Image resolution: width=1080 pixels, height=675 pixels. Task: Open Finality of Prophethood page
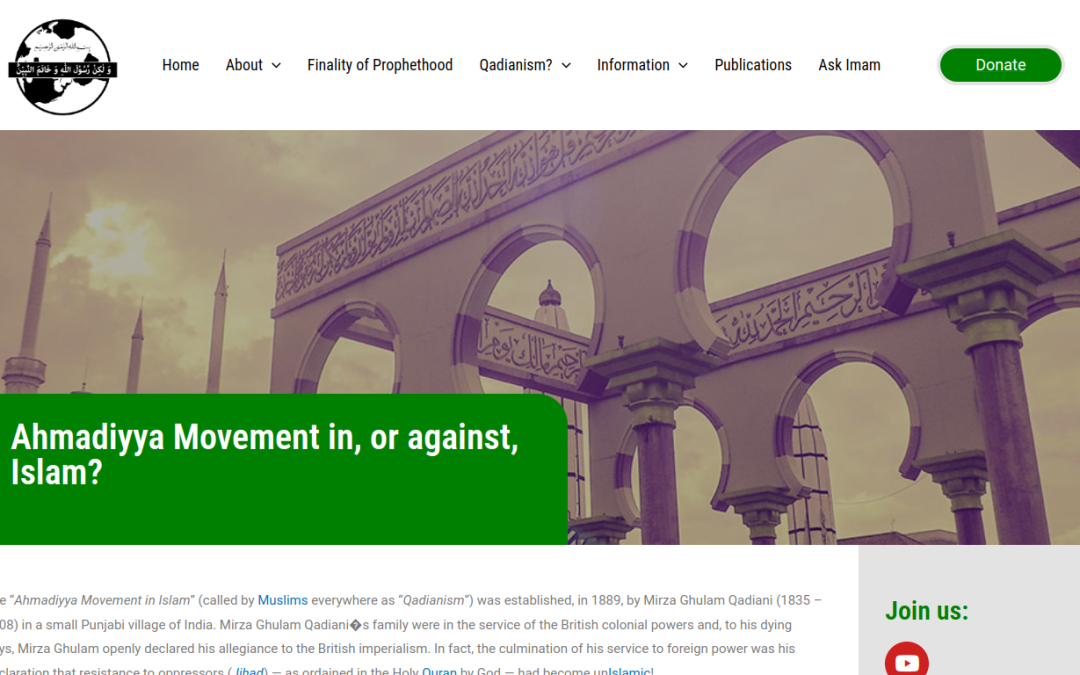coord(380,65)
